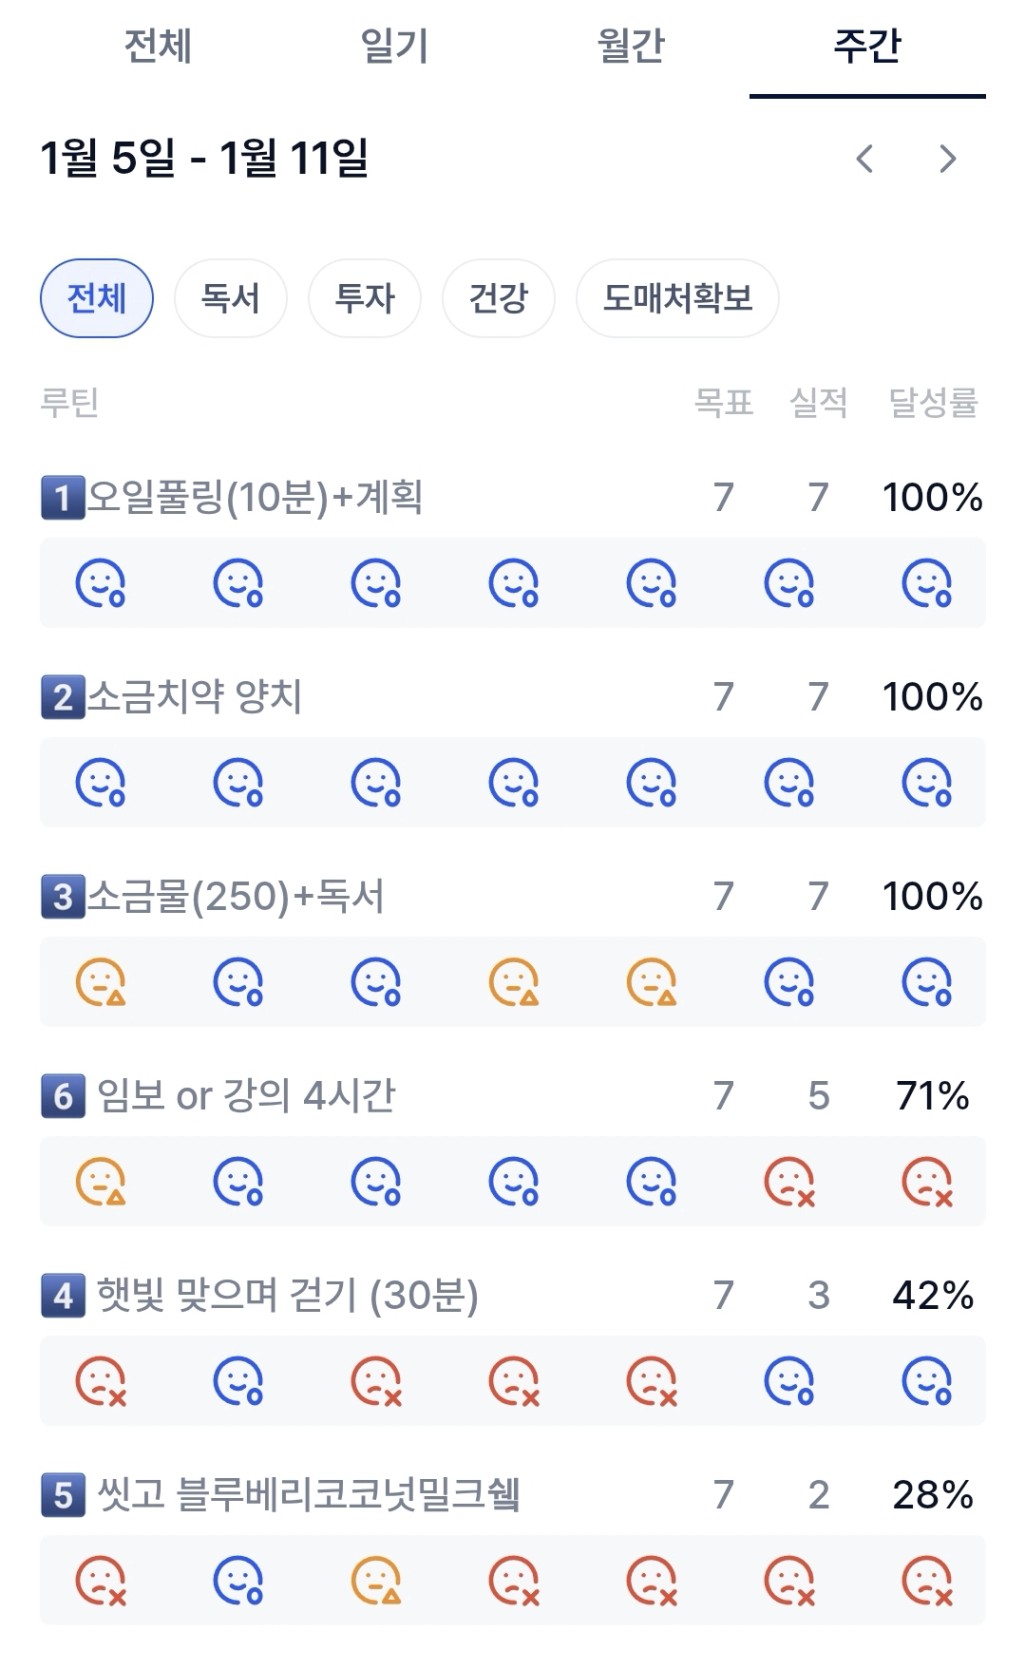
Task: Click the orange face in 씻고 블루베리코코넛밀크쉐 row
Action: (x=376, y=1581)
